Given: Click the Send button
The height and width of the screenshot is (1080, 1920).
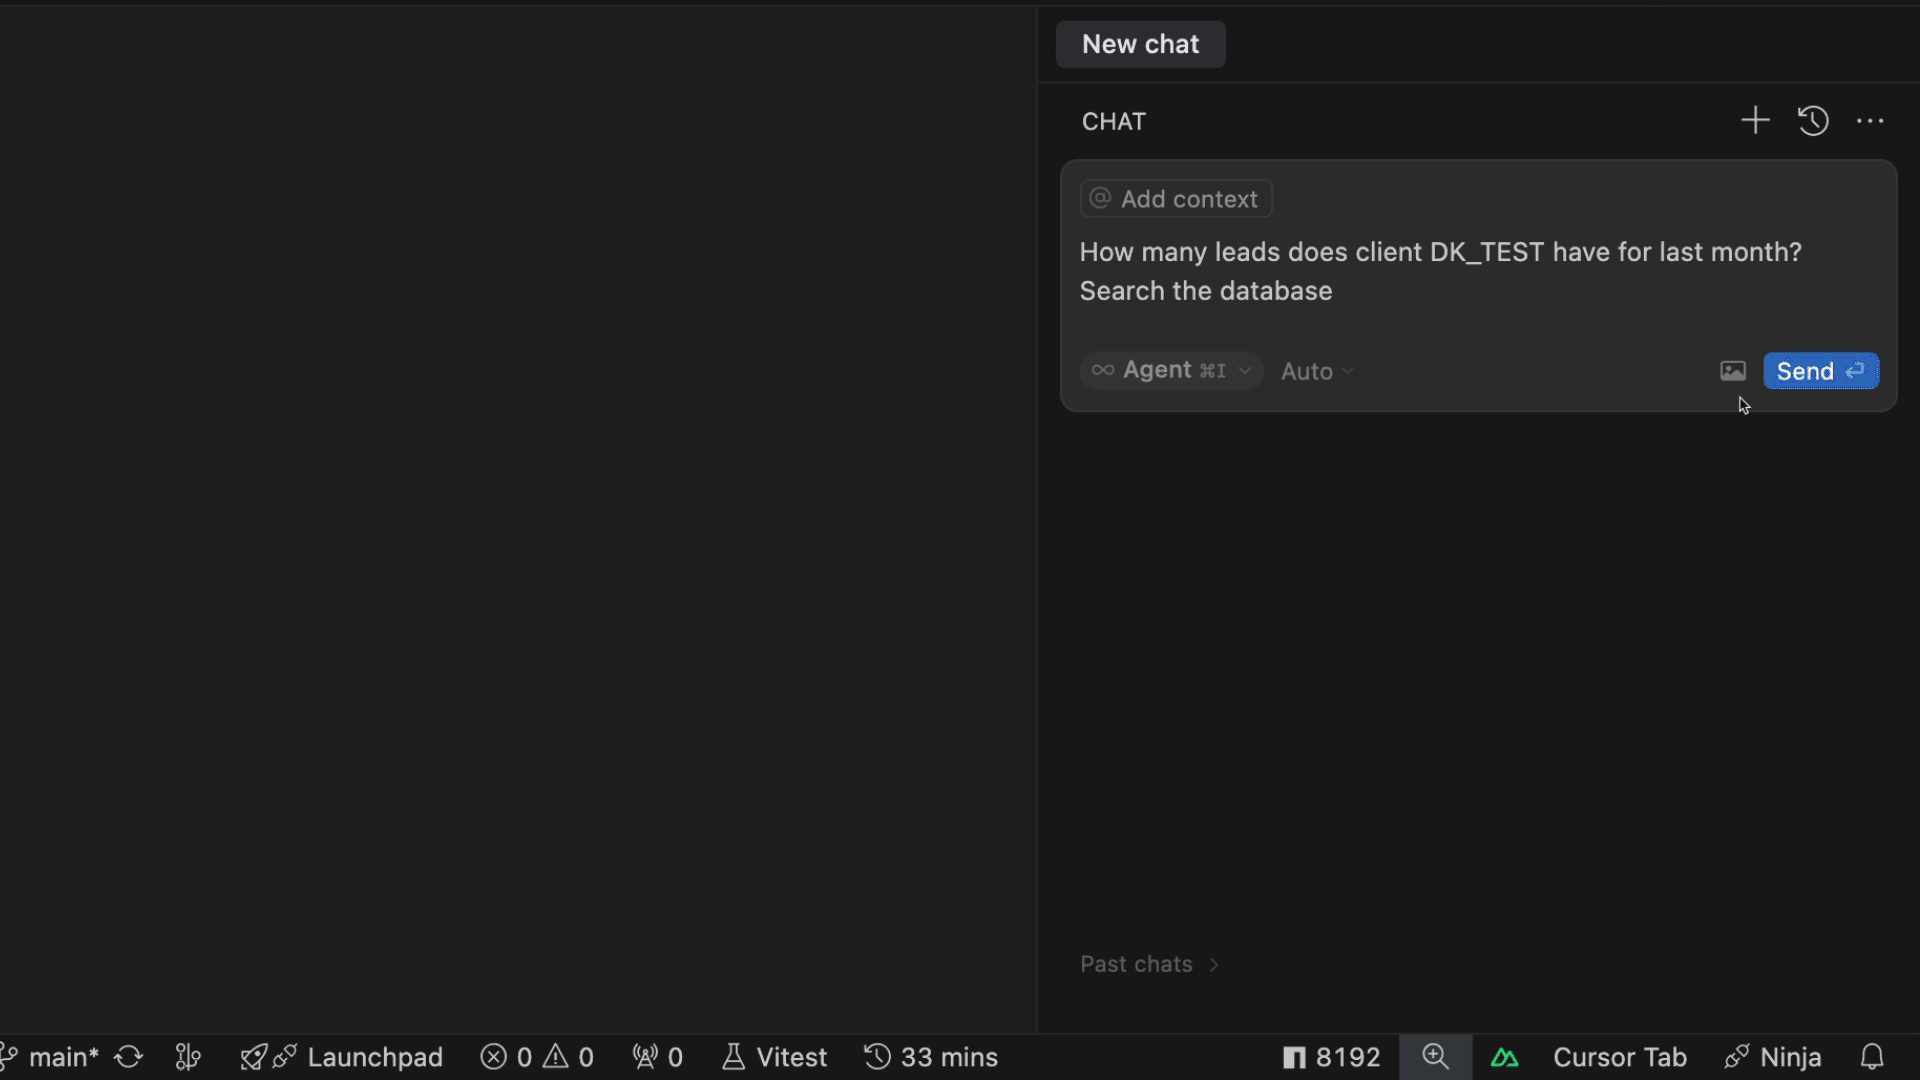Looking at the screenshot, I should [x=1820, y=371].
